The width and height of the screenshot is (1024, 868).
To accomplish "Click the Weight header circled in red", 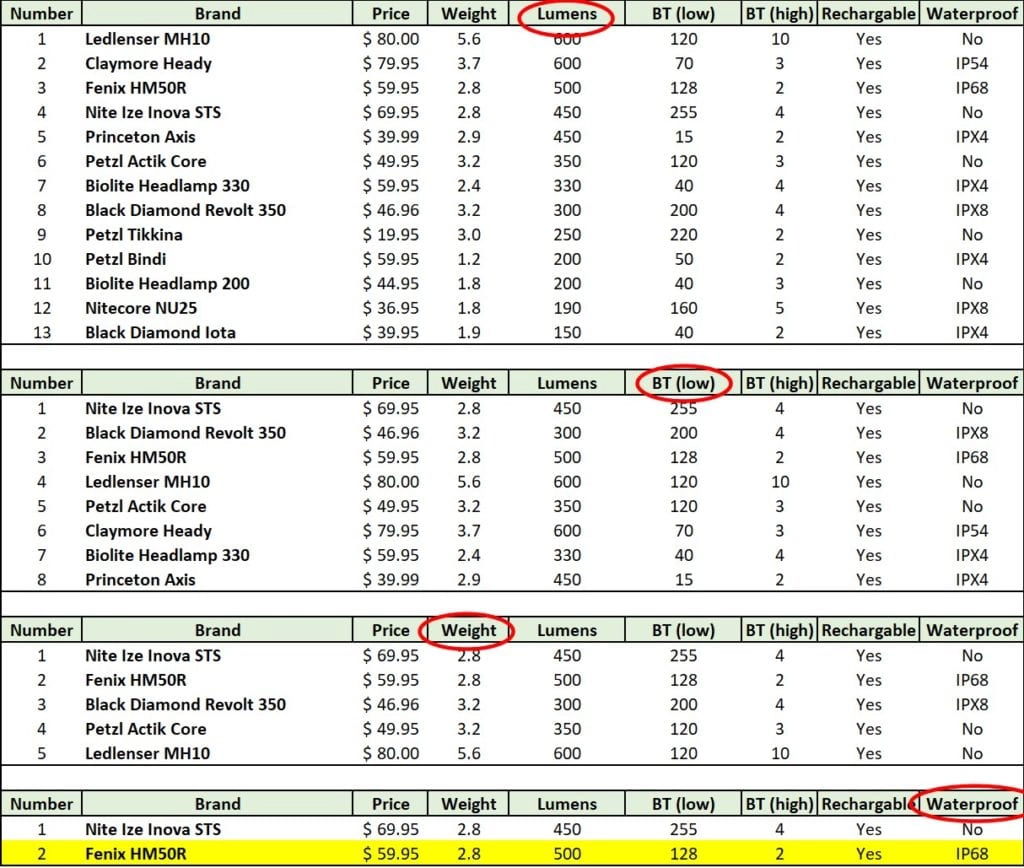I will [469, 630].
